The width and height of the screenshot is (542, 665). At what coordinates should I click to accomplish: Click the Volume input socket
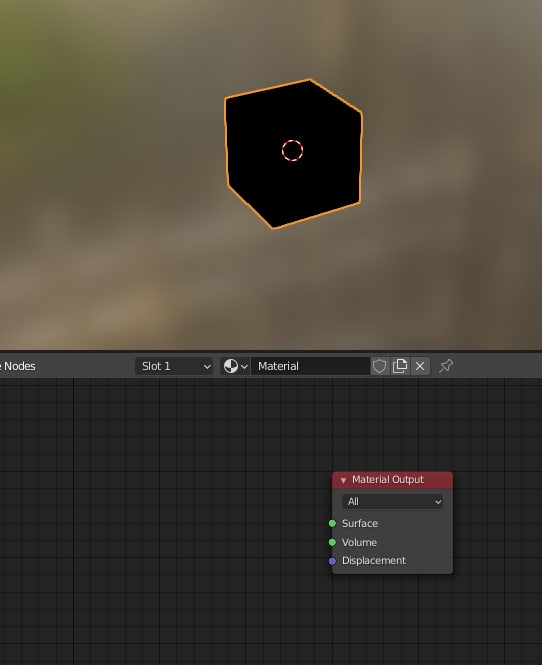pos(332,542)
